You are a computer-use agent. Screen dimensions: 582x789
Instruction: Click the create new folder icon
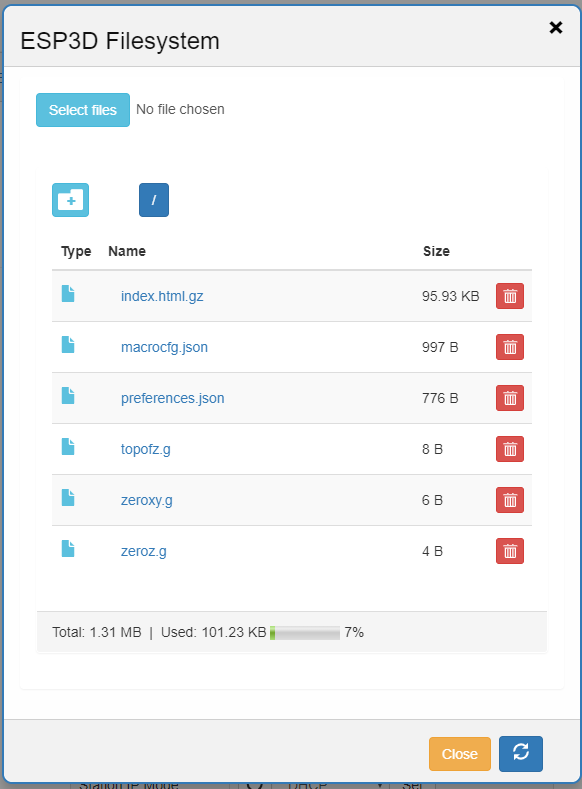tap(70, 200)
